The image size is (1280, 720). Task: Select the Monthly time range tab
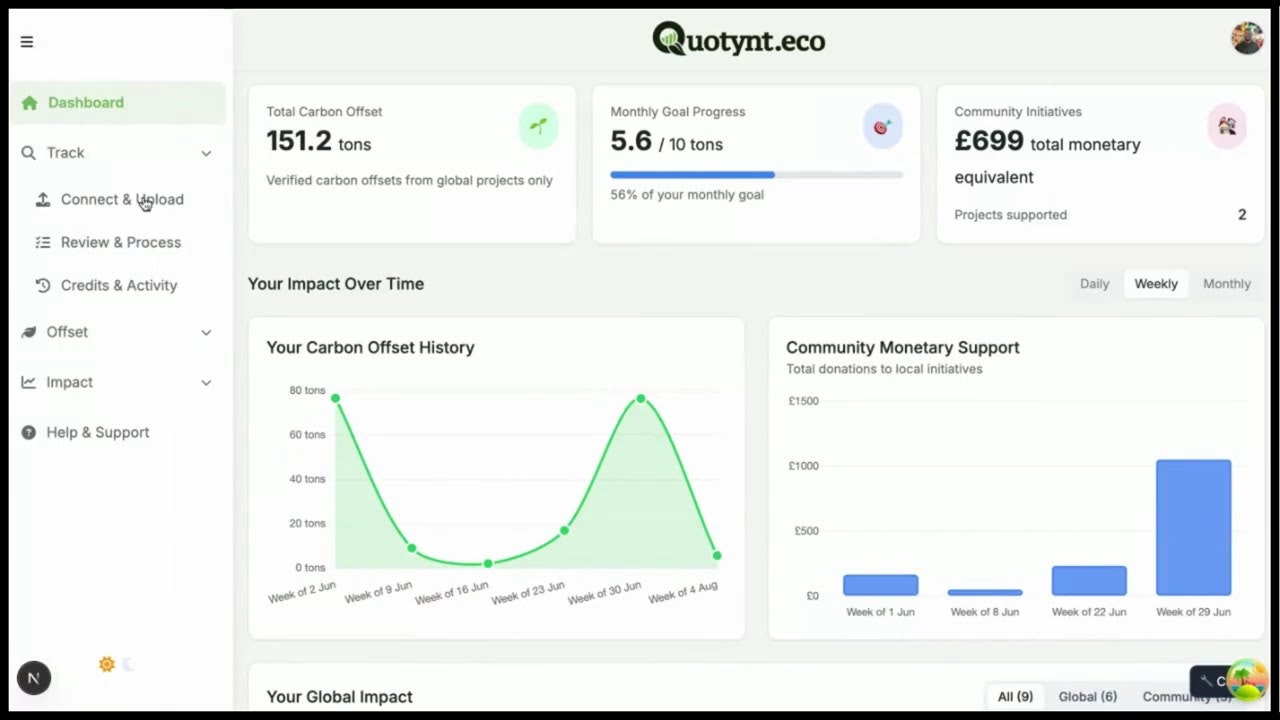(1227, 284)
